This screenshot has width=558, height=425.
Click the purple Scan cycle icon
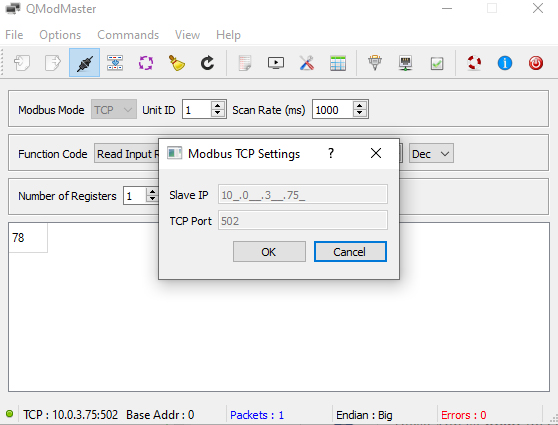(x=146, y=63)
